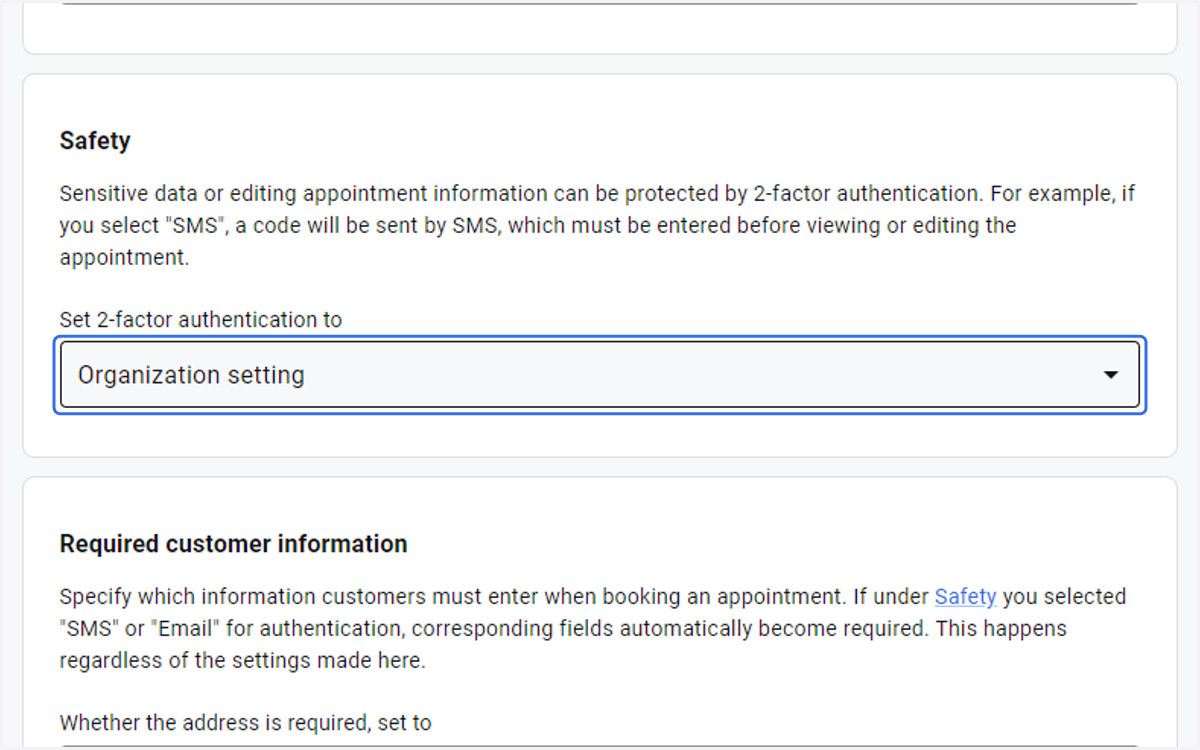
Task: Select the paragraph starting 'Specify which information customers'
Action: pyautogui.click(x=593, y=629)
